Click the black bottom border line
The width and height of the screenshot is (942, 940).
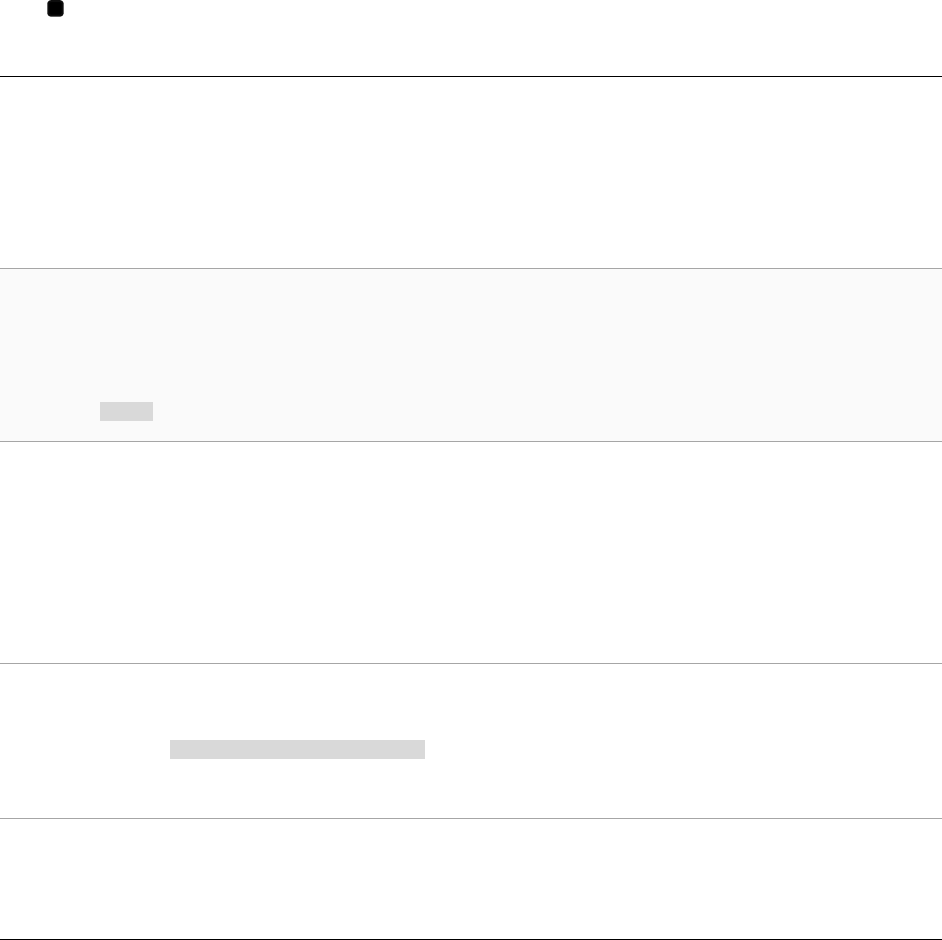(x=471, y=939)
